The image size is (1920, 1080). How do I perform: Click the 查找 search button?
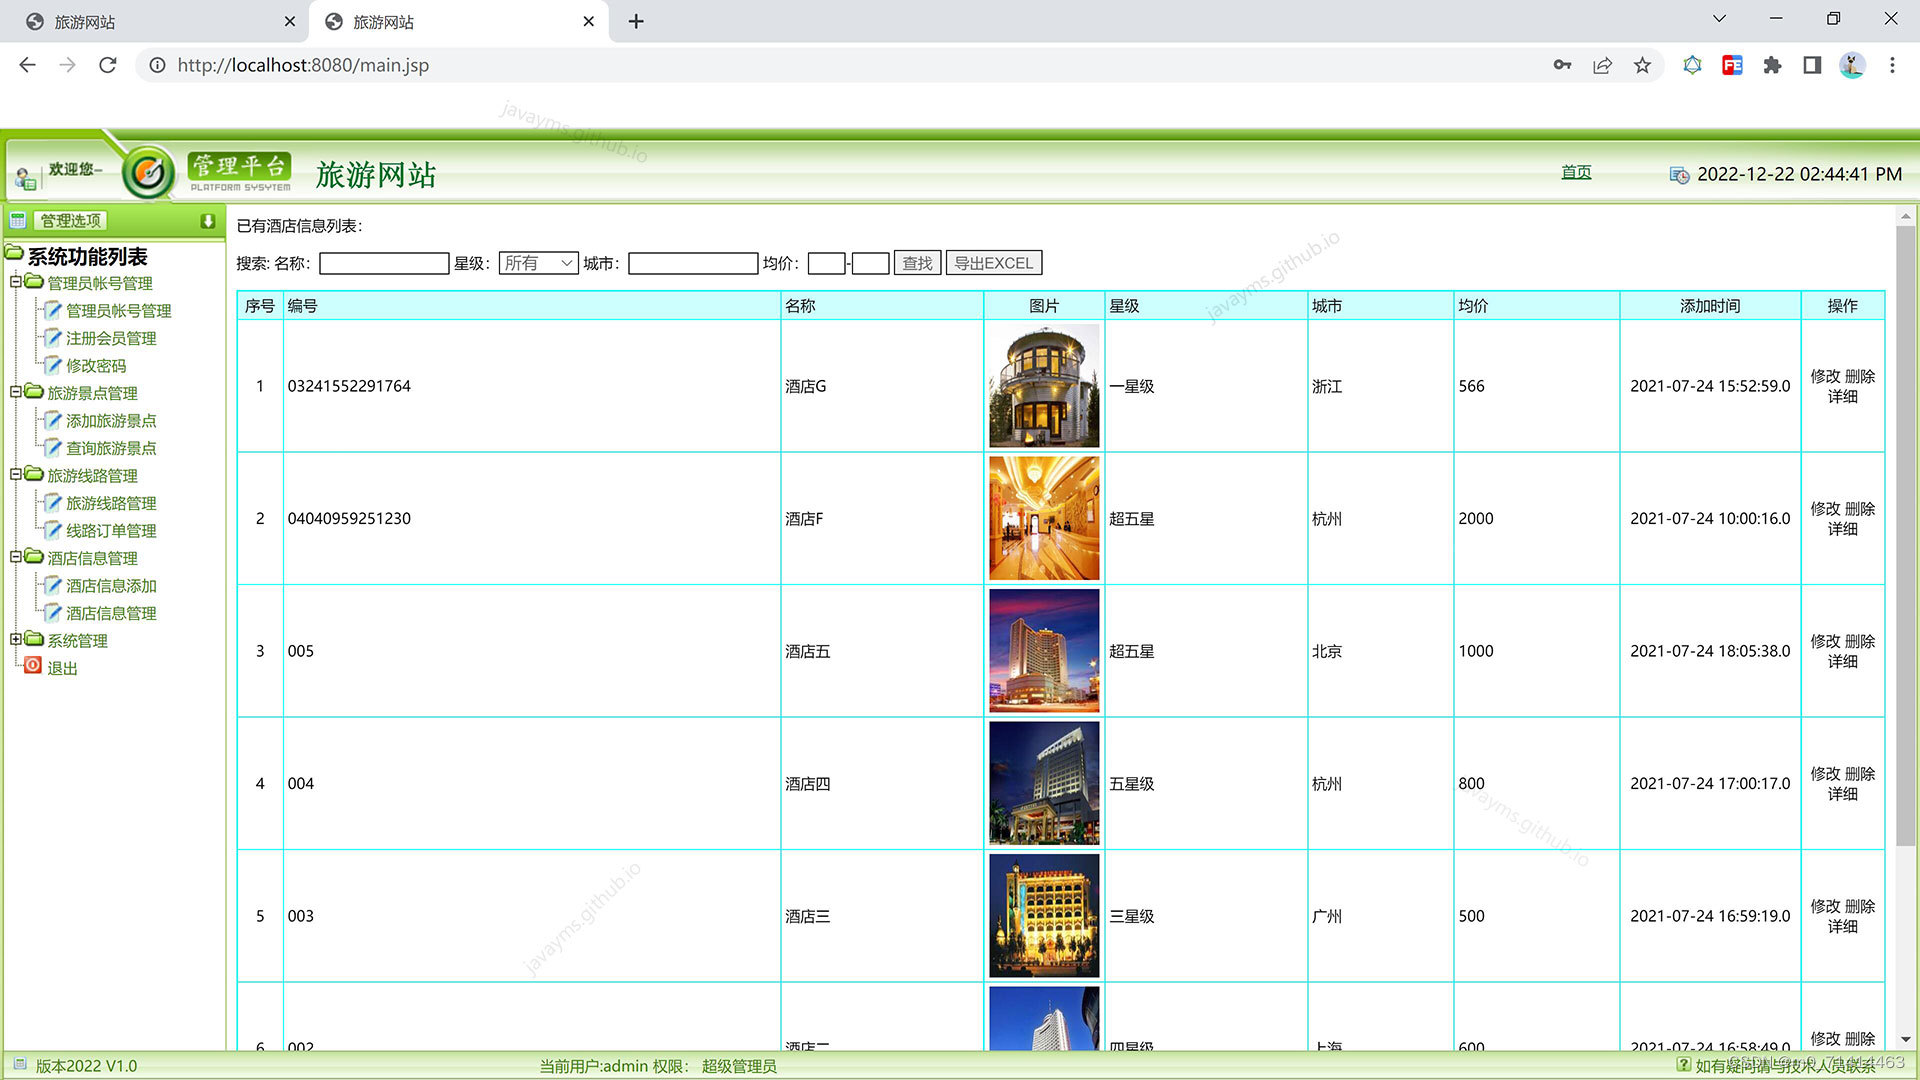(x=916, y=263)
